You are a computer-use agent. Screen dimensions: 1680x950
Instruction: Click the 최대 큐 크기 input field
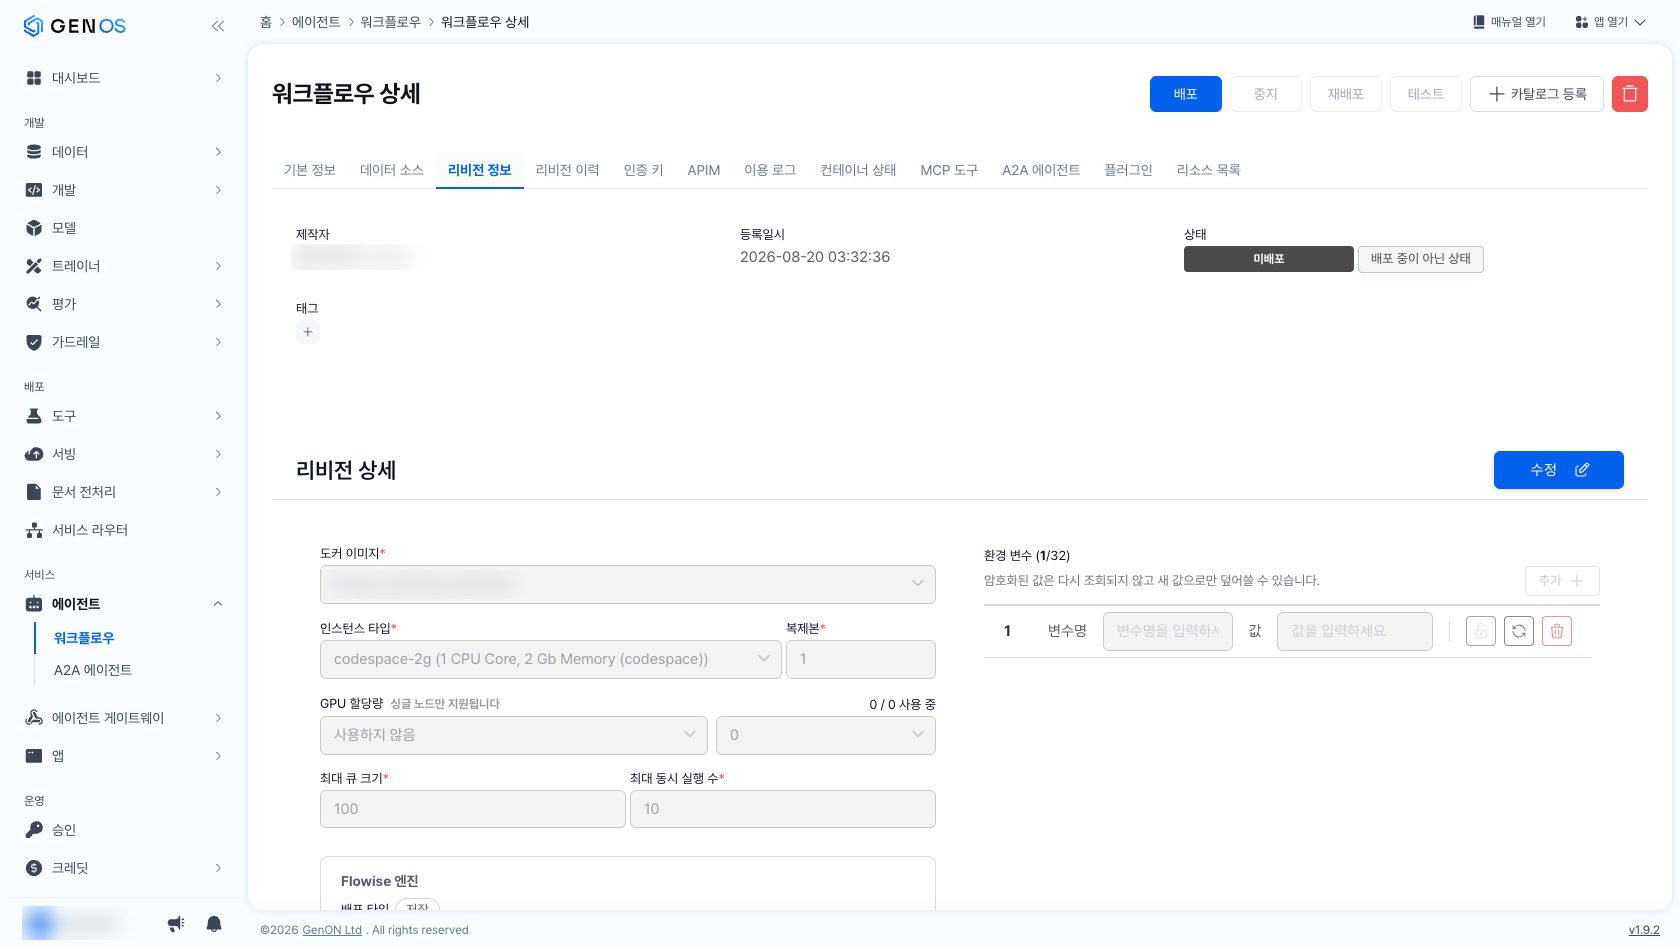[473, 809]
